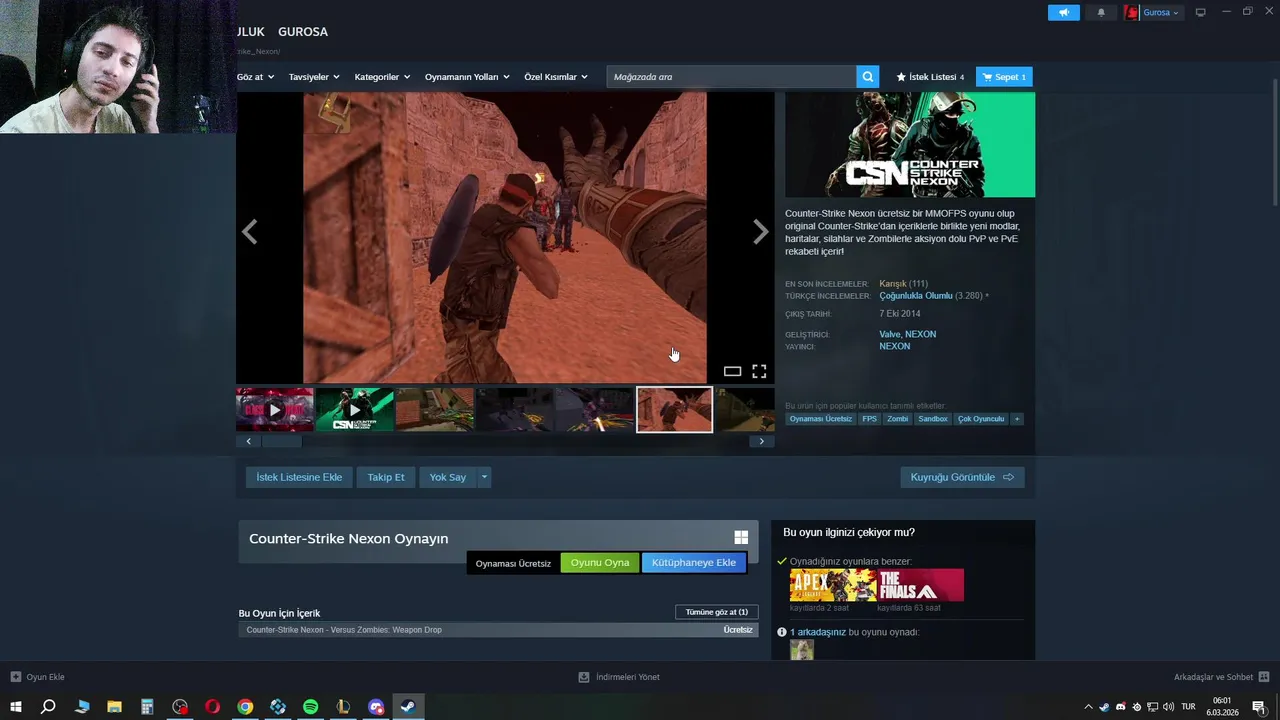Expand Oynamanın Yolları menu
Viewport: 1280px width, 720px height.
[467, 77]
